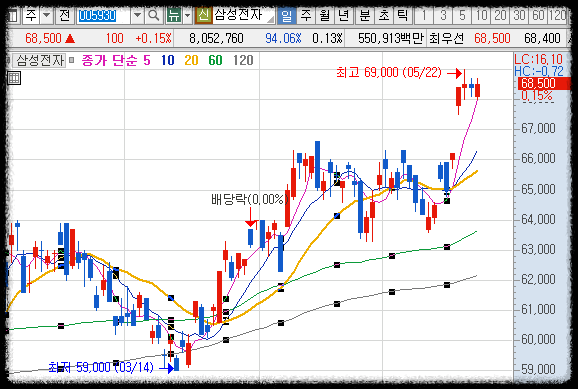578x389 pixels.
Task: Expand the dropdown next to 뉴 icon
Action: (188, 16)
